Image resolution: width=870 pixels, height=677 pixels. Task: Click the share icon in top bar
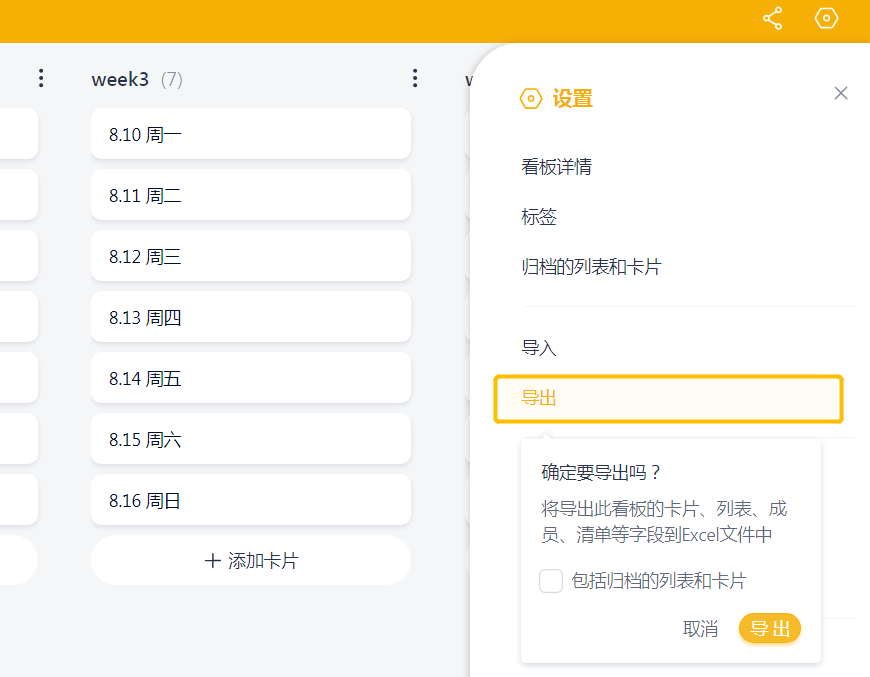(772, 19)
